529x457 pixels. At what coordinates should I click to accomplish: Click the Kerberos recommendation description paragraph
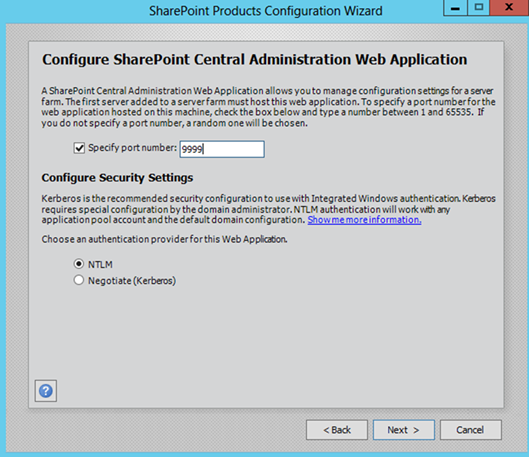pyautogui.click(x=268, y=209)
